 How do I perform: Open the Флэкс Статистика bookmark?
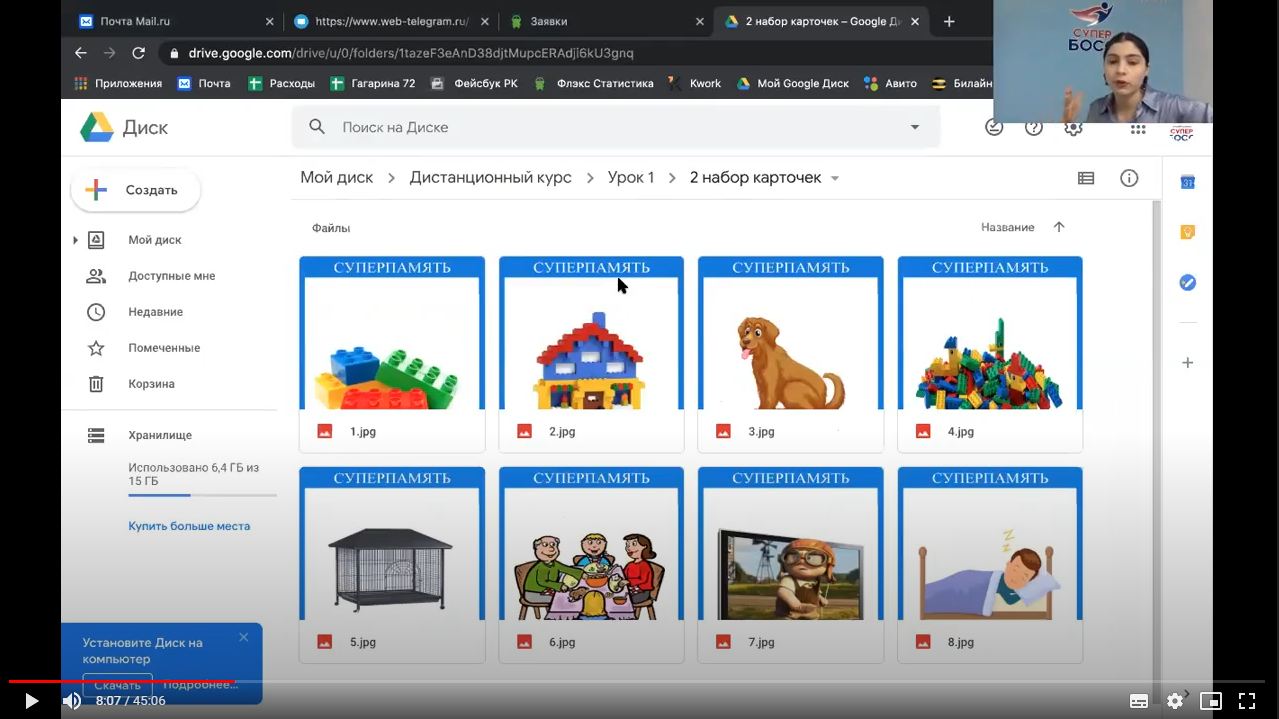point(593,83)
